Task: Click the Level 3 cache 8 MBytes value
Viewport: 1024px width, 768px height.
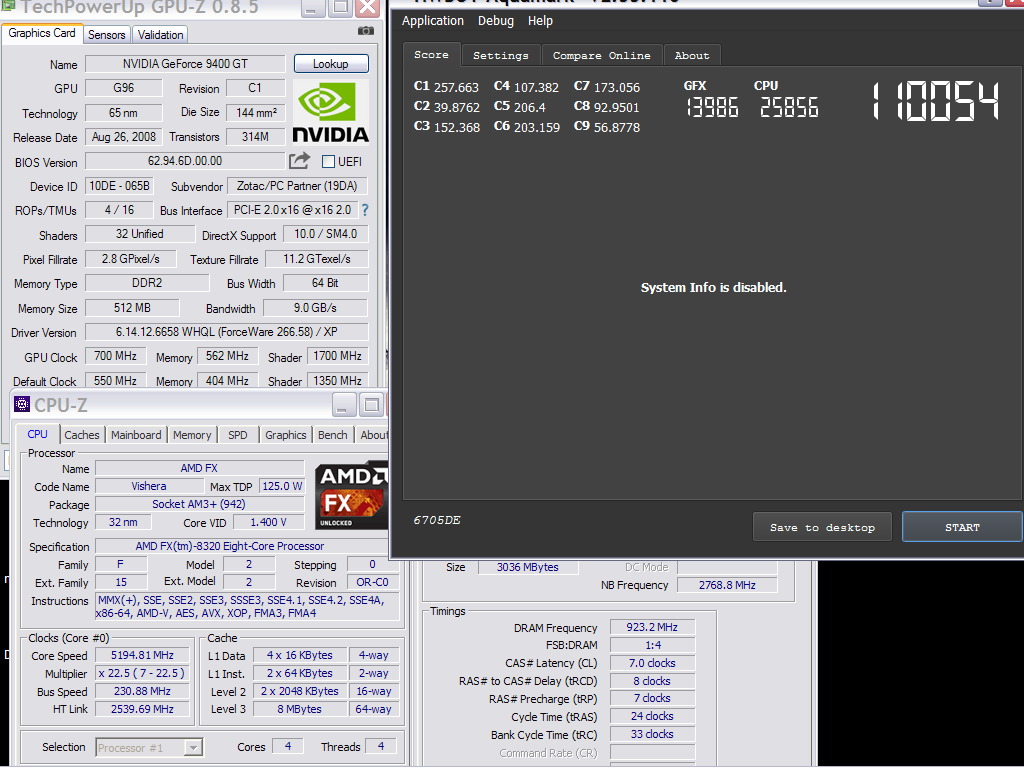Action: click(x=299, y=709)
